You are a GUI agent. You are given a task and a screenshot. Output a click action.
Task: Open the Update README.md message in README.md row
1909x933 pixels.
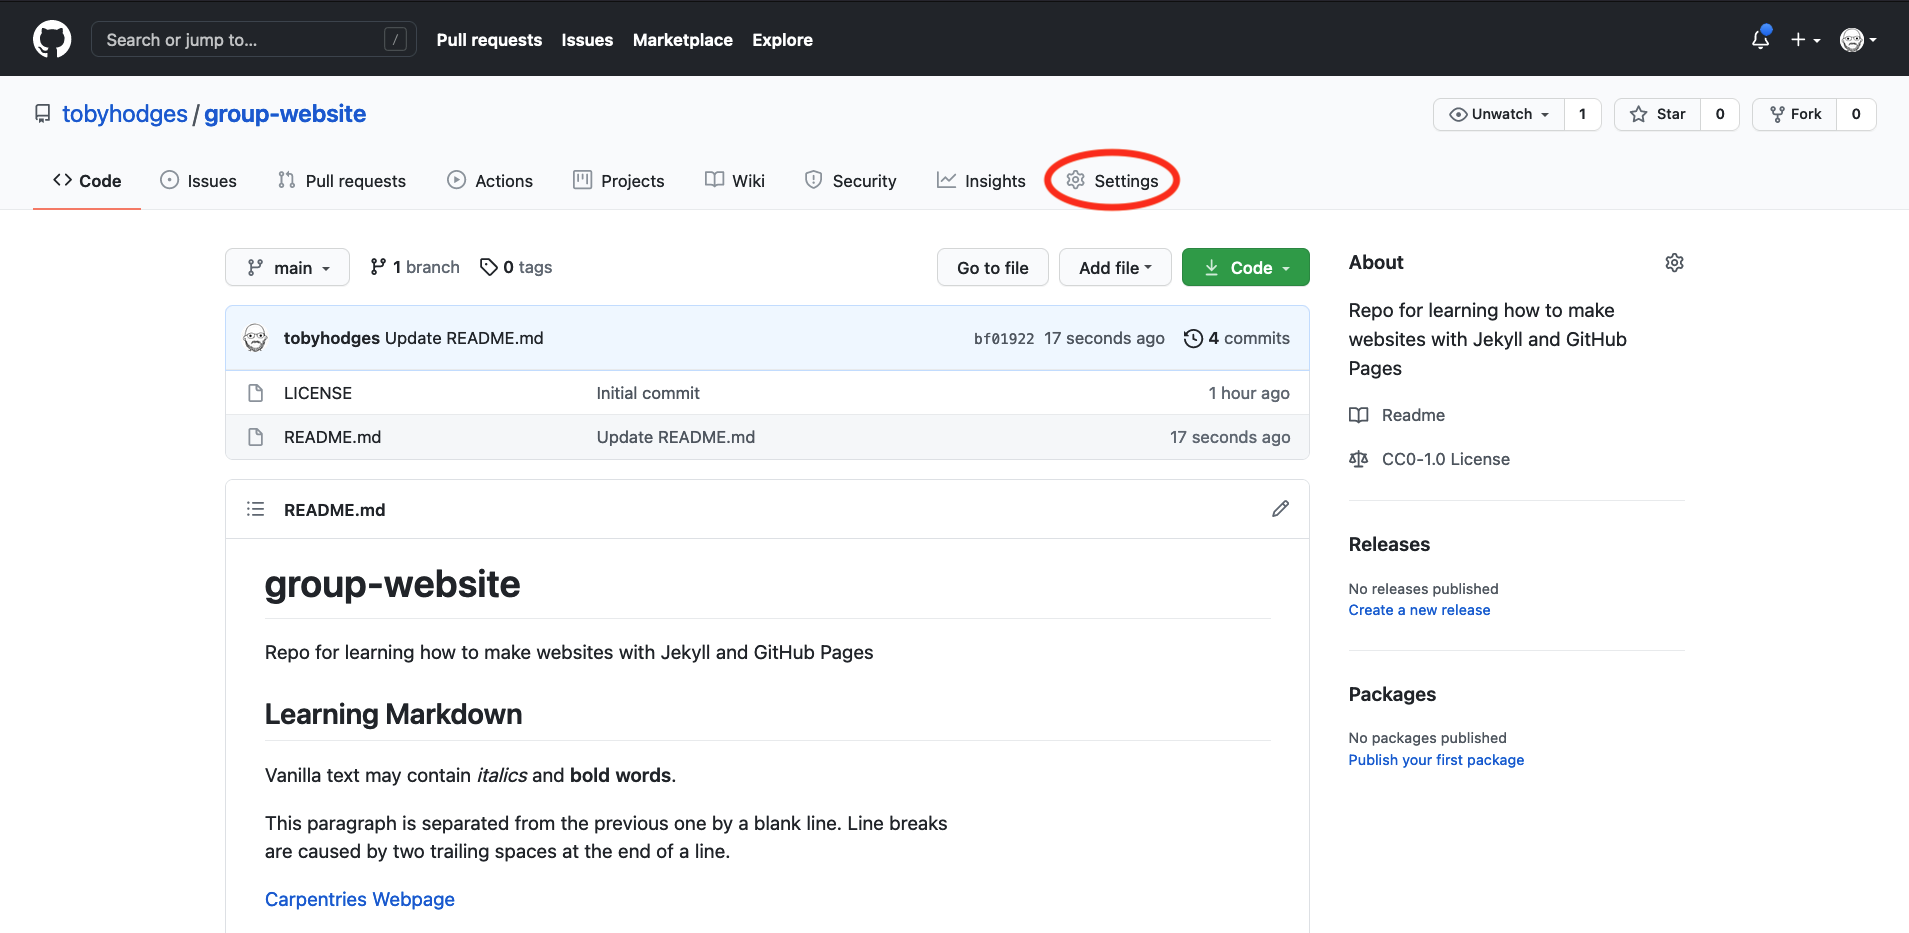click(676, 437)
